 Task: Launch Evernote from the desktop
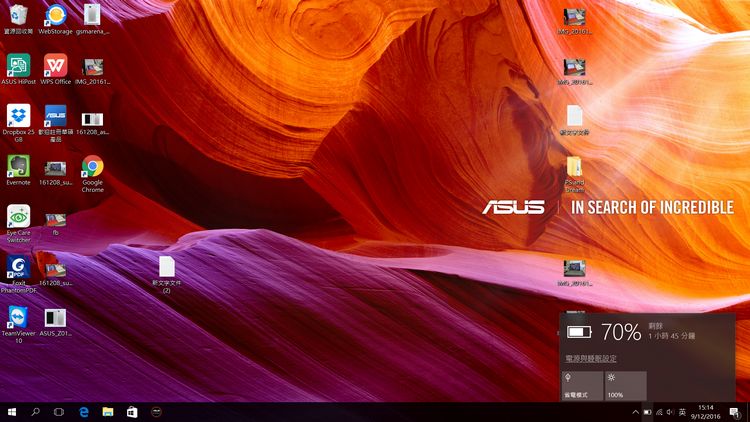pyautogui.click(x=18, y=170)
